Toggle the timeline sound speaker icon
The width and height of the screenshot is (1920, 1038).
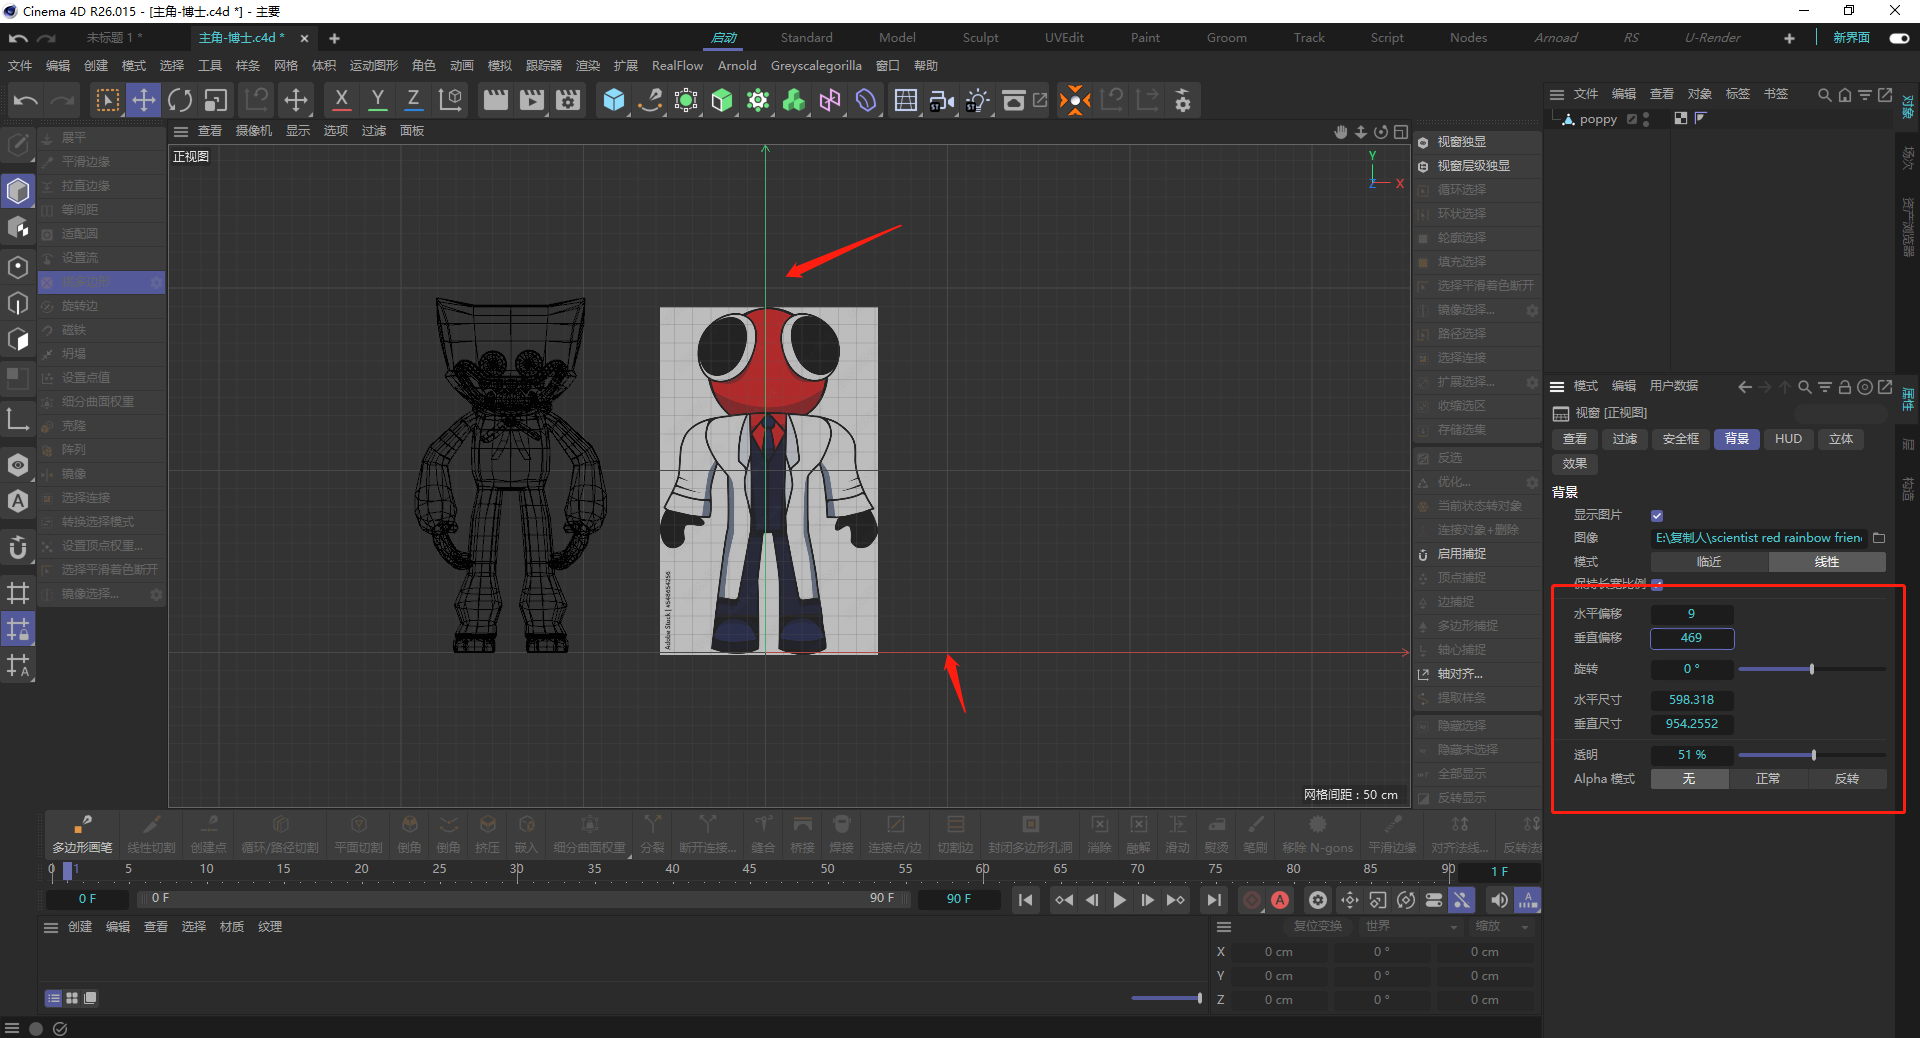1499,900
